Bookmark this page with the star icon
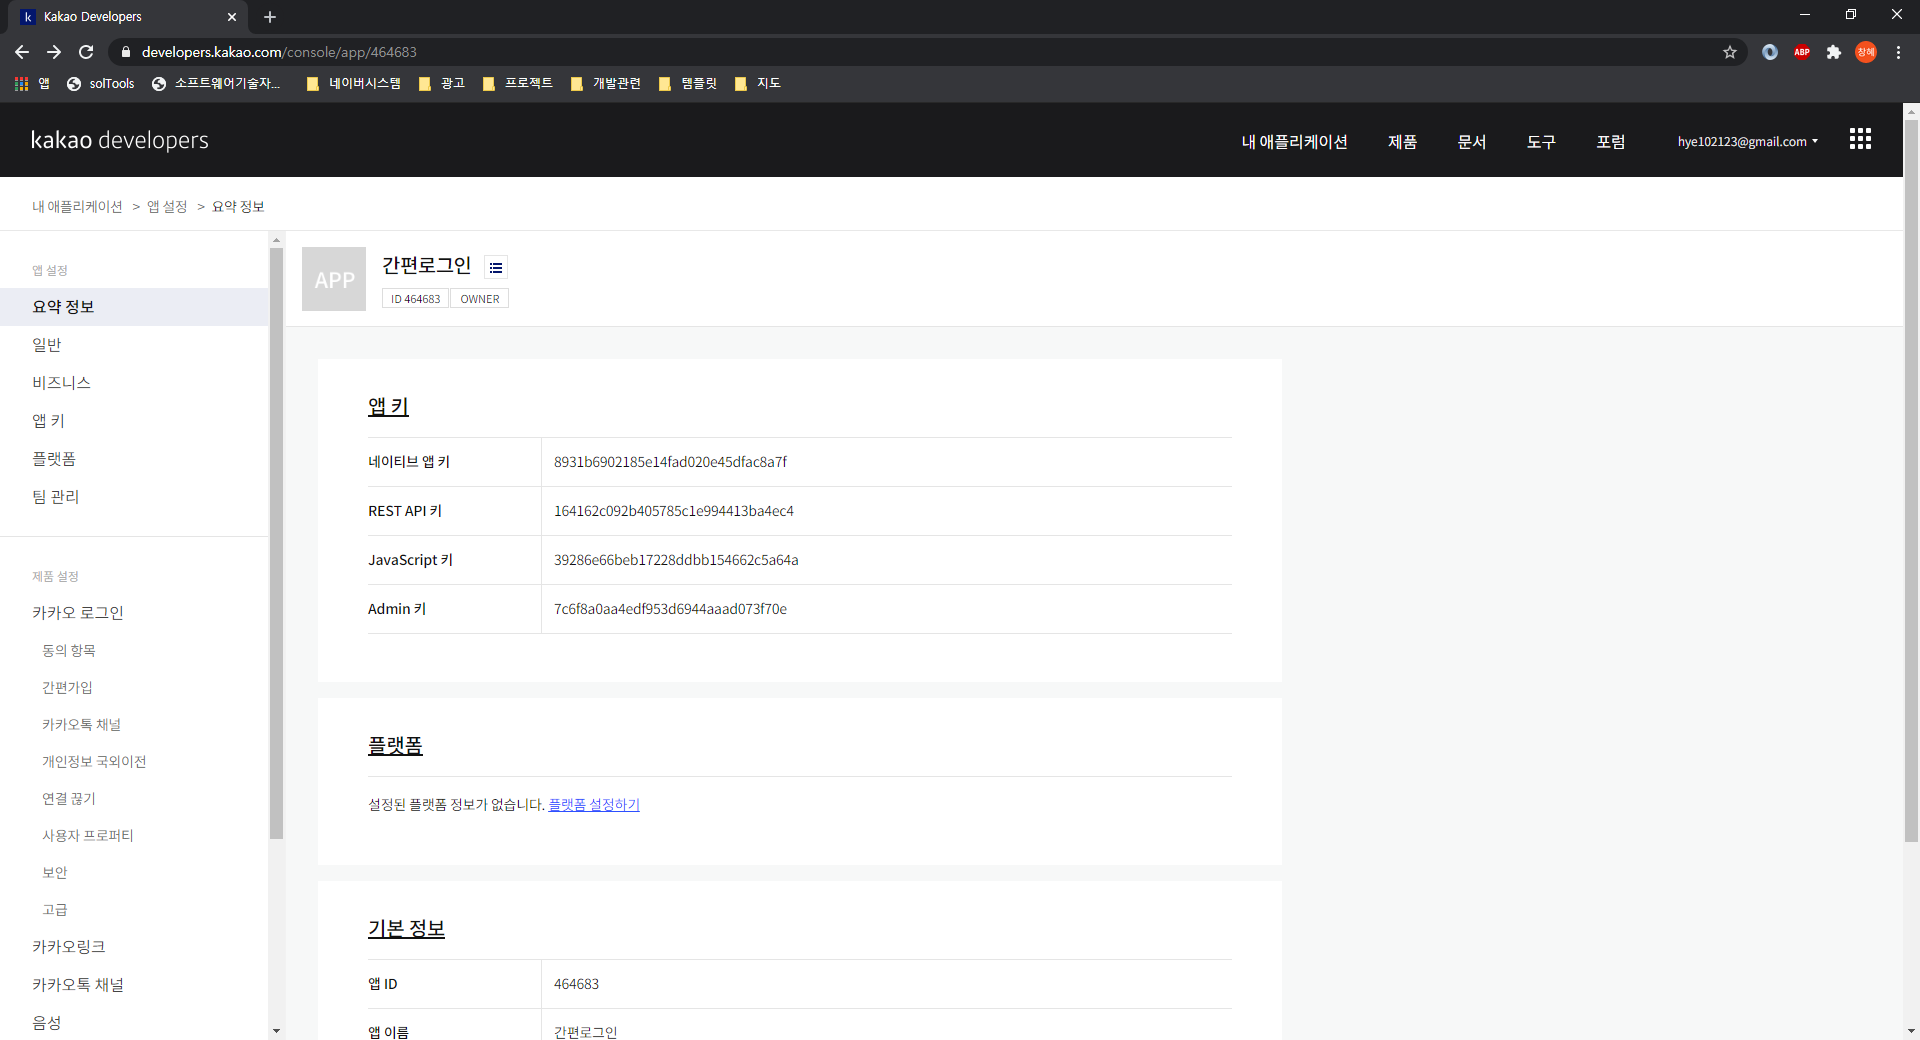The width and height of the screenshot is (1920, 1040). [x=1730, y=52]
